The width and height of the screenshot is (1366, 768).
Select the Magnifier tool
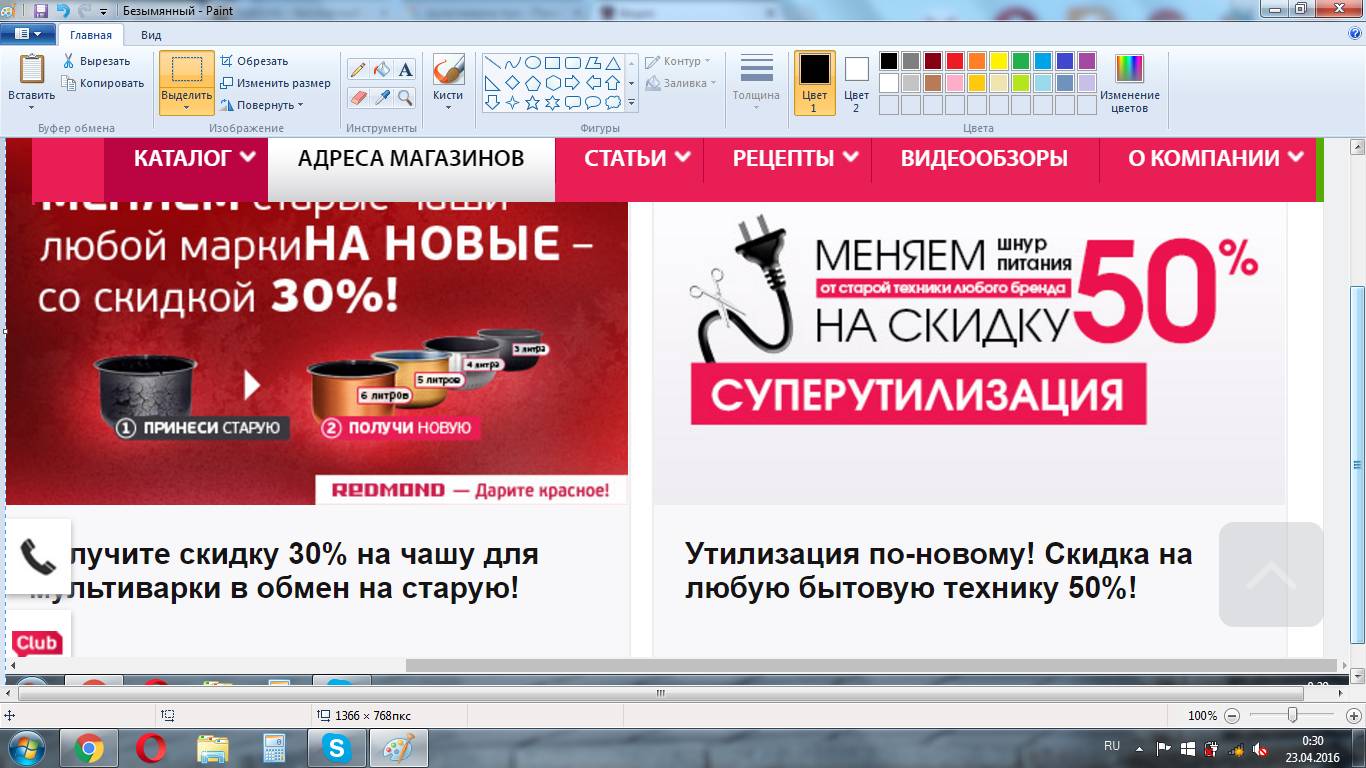[405, 97]
